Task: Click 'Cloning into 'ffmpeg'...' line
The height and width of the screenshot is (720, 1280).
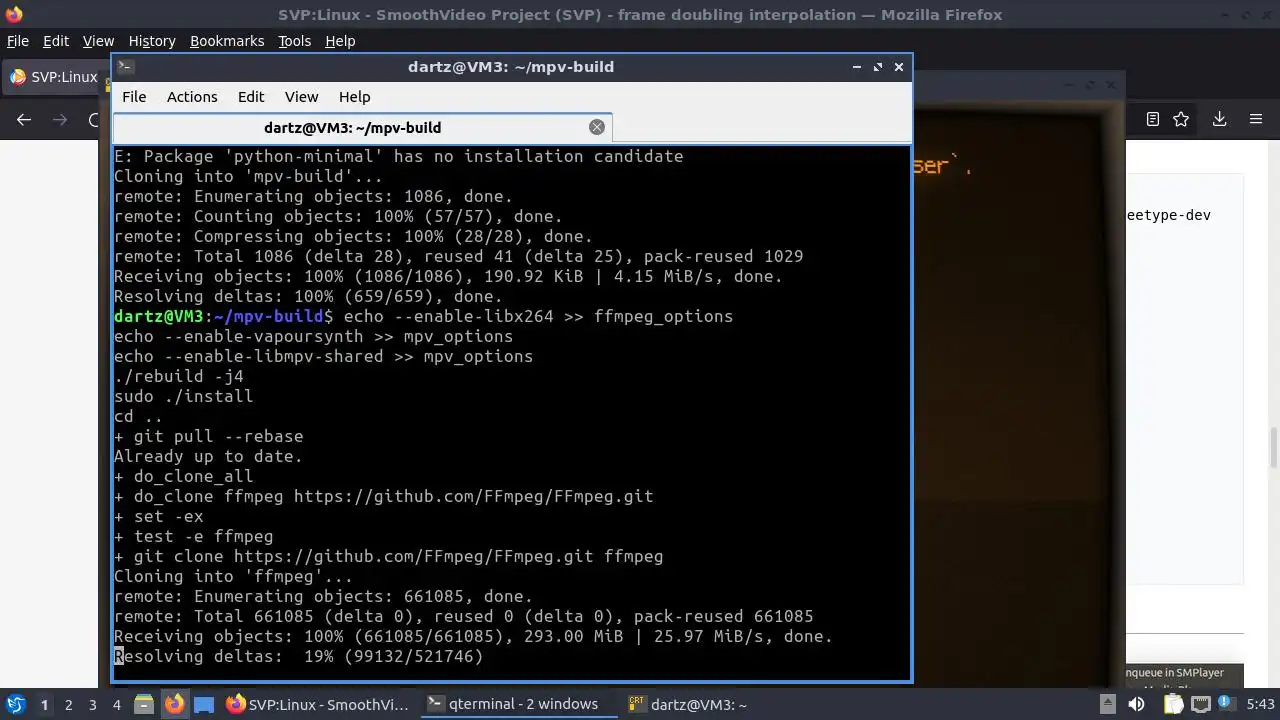Action: (233, 576)
